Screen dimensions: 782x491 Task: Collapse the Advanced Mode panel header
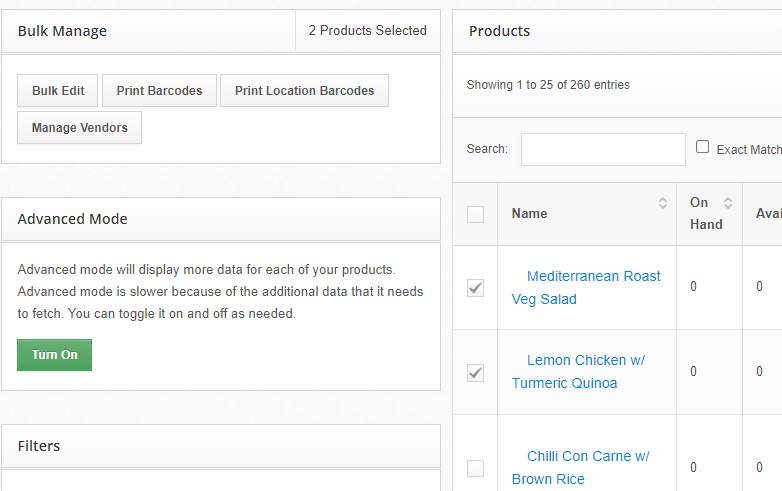point(220,219)
